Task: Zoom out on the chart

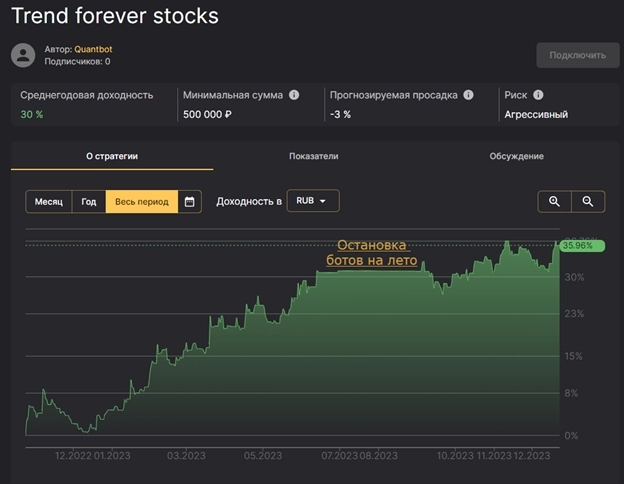Action: pos(588,202)
